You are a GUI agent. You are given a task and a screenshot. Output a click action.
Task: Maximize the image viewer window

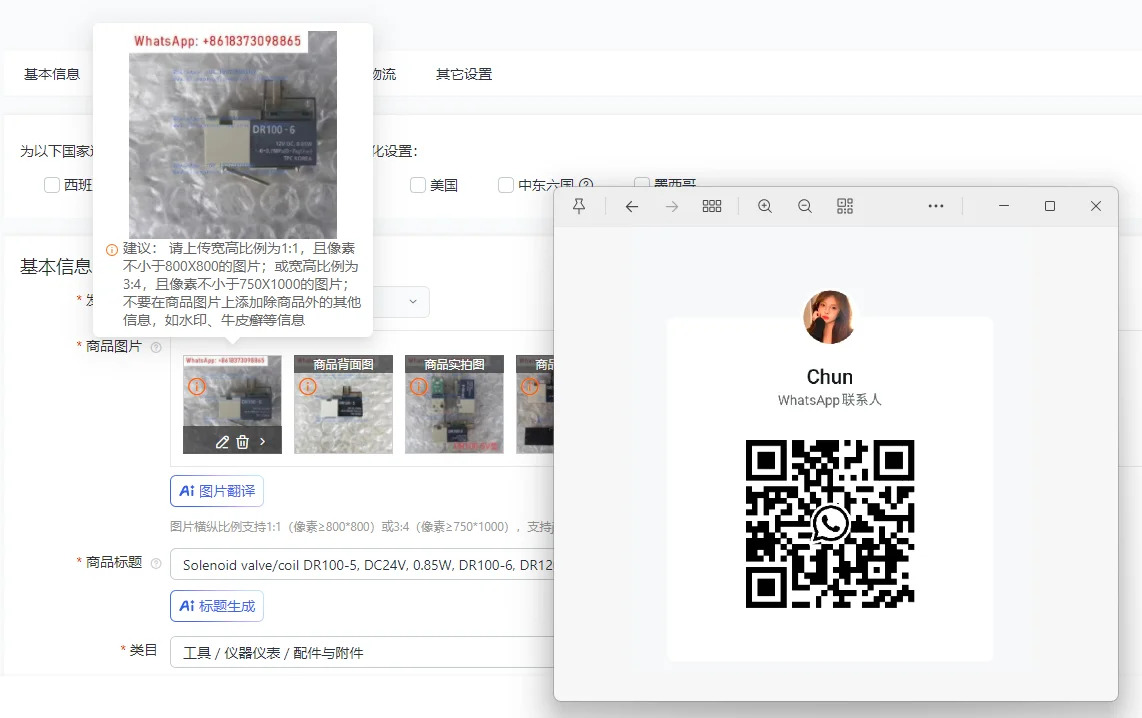1050,206
